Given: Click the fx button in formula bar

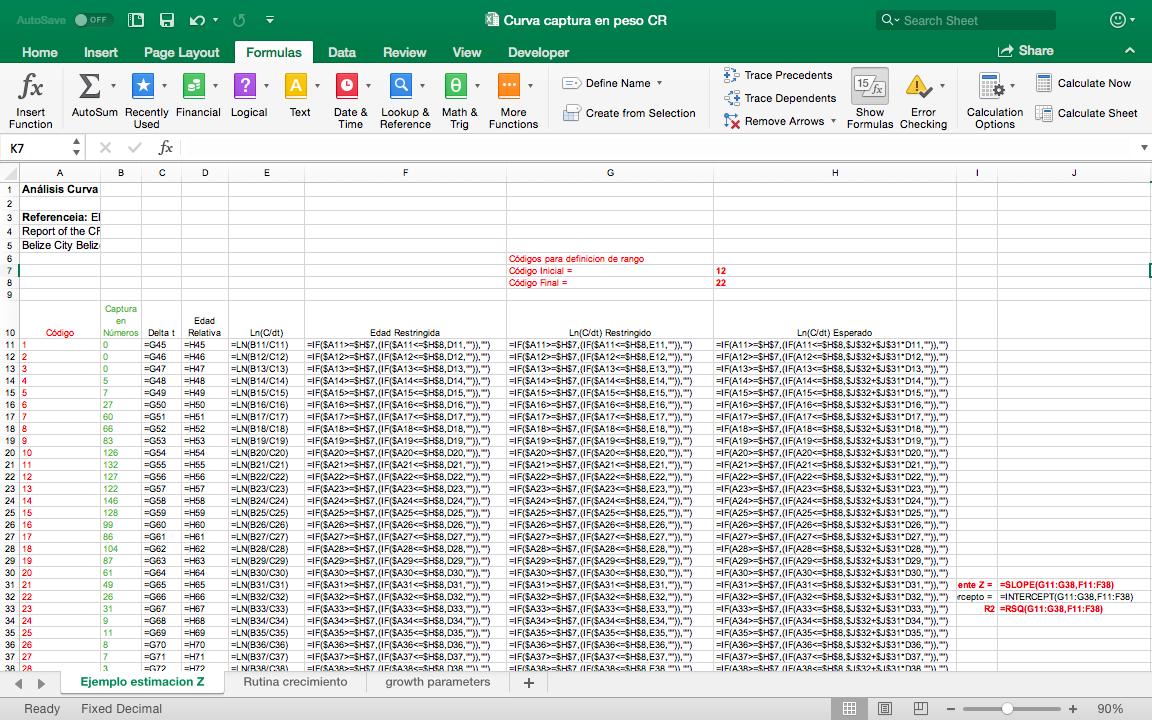Looking at the screenshot, I should click(x=166, y=148).
